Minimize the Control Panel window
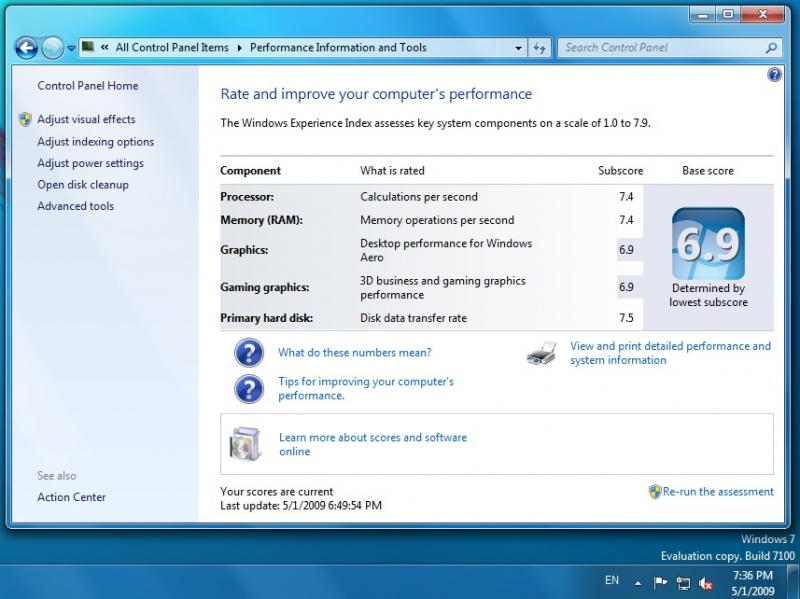The width and height of the screenshot is (800, 599). click(x=702, y=15)
